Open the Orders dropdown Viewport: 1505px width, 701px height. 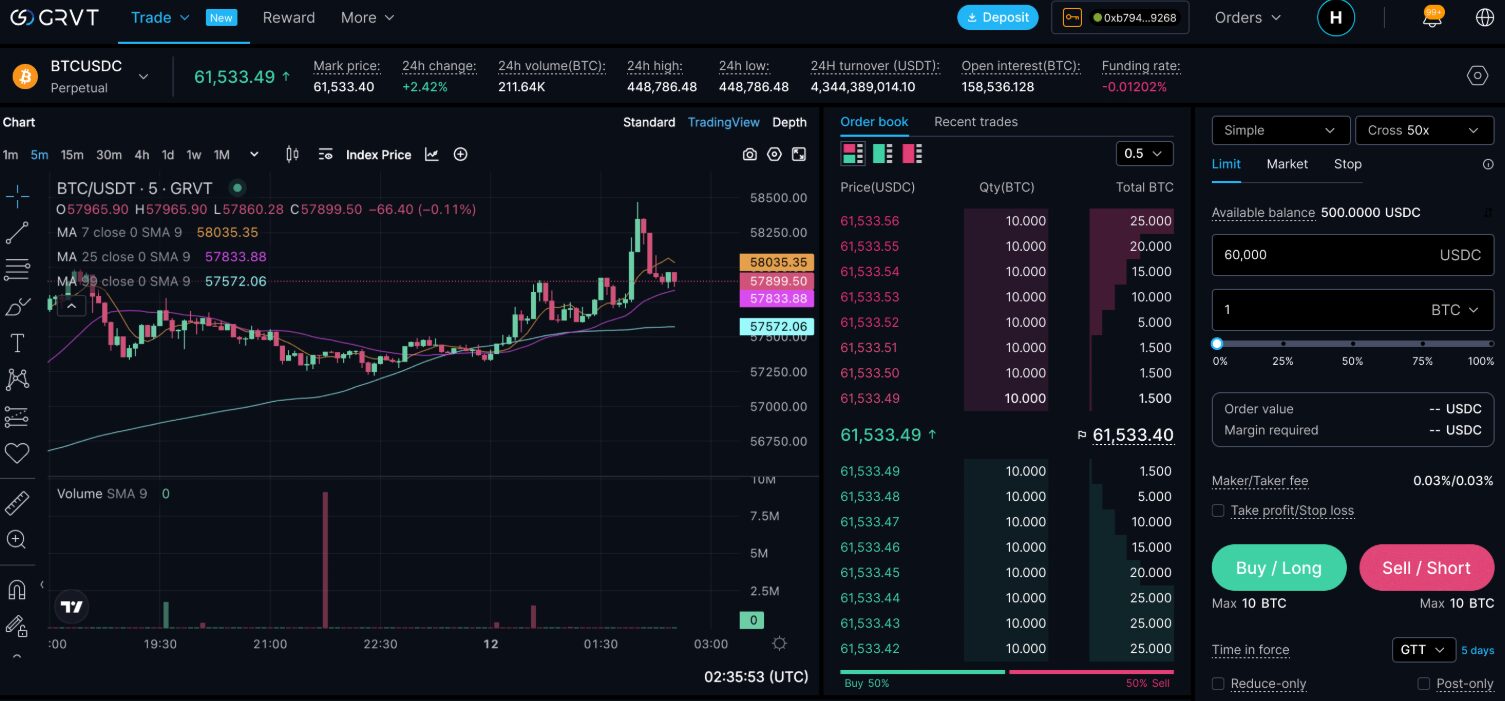(1248, 18)
